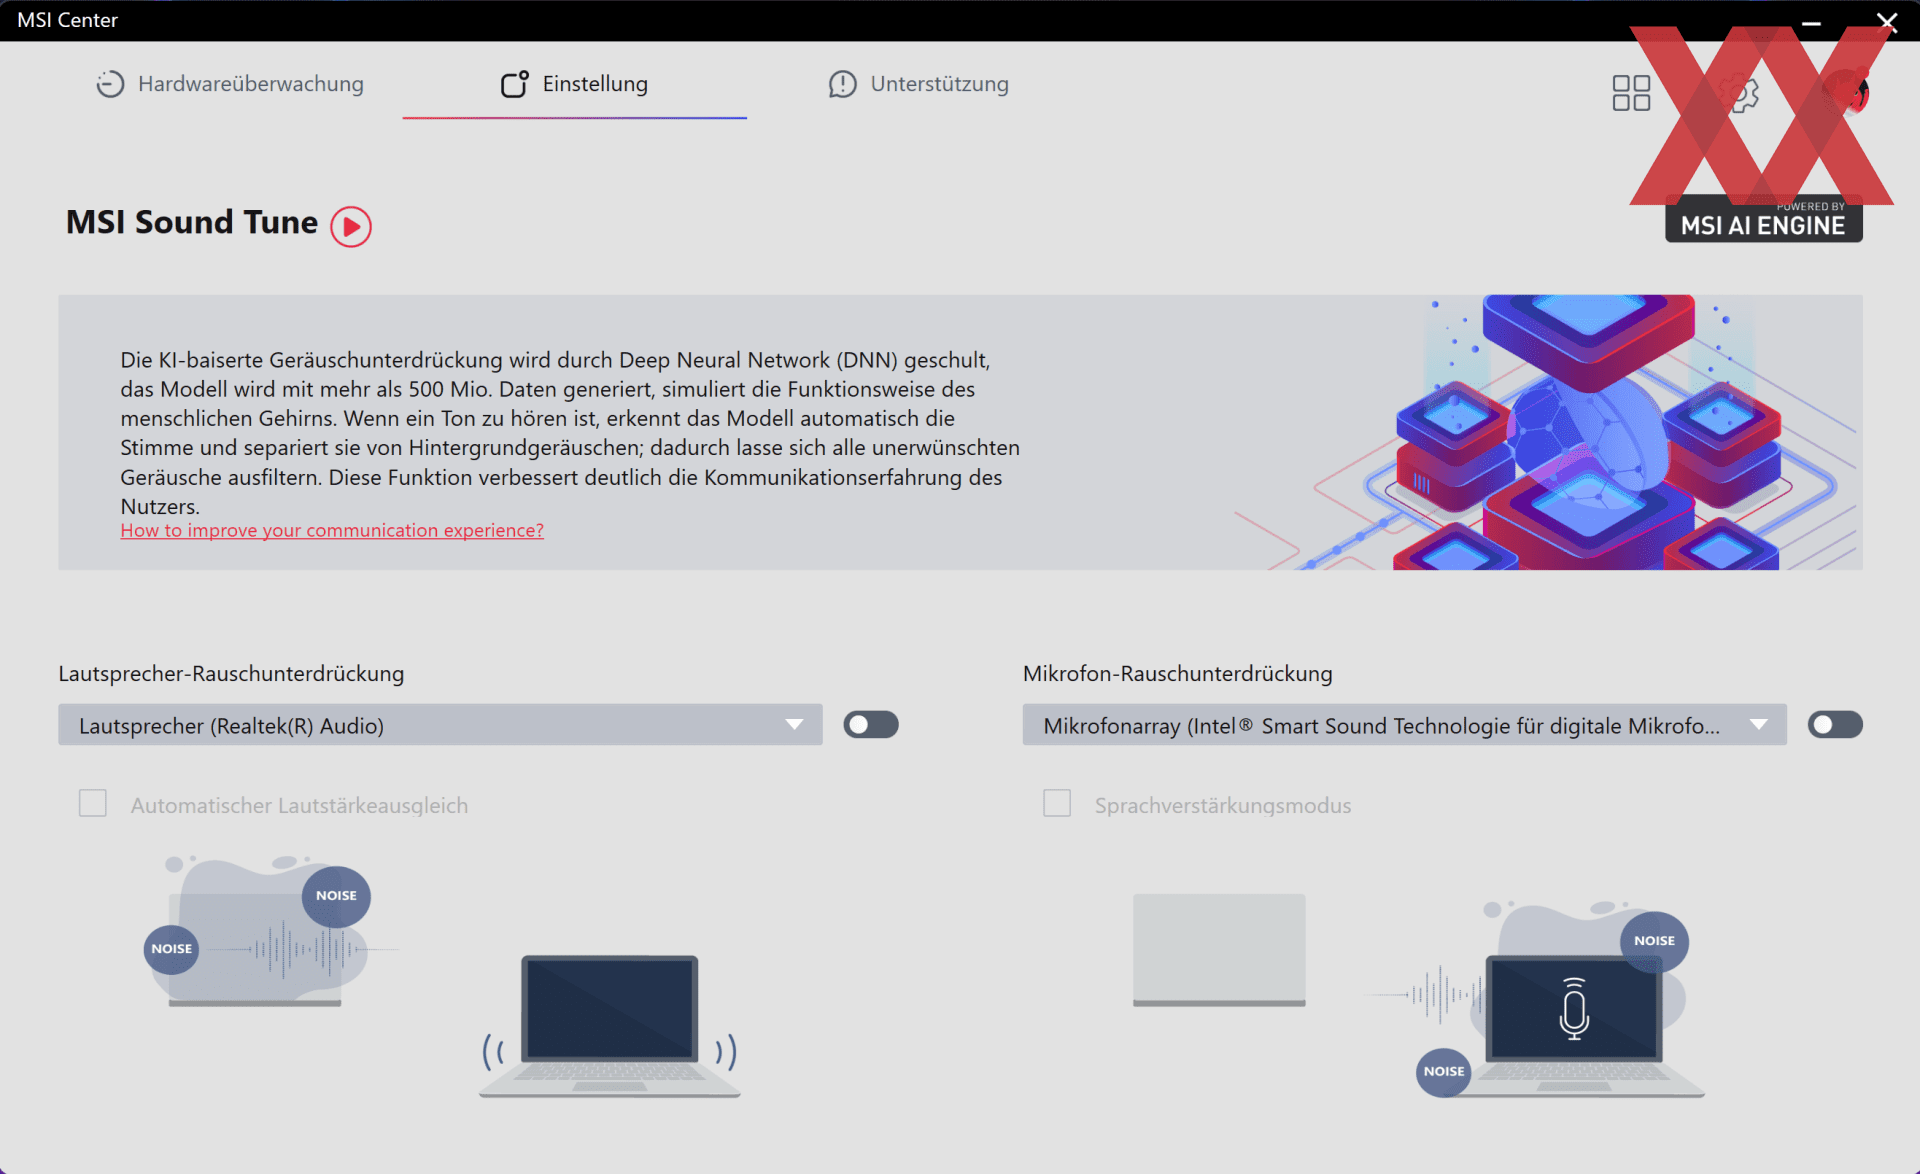
Task: Click the MSI Sound Tune heading
Action: pyautogui.click(x=191, y=222)
